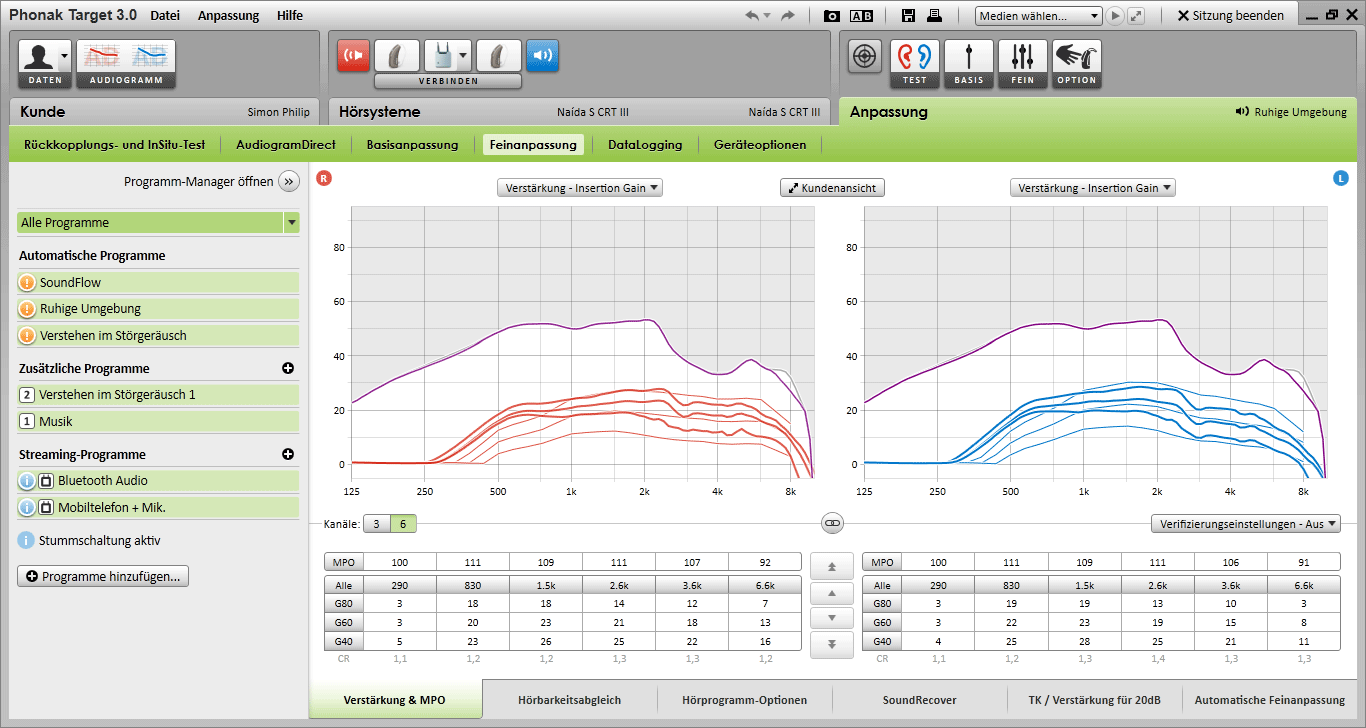This screenshot has height=728, width=1366.
Task: Open the Basis adjustment icon
Action: [x=969, y=64]
